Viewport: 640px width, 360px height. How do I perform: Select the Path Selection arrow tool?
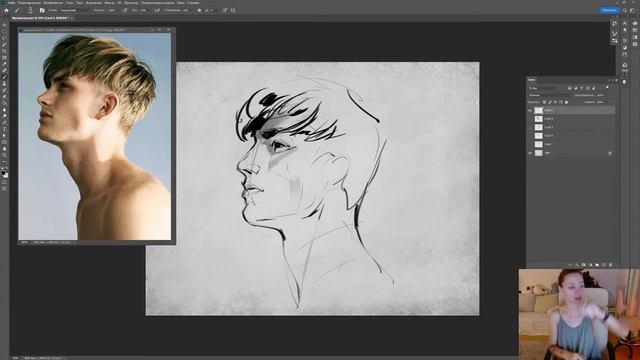point(4,136)
